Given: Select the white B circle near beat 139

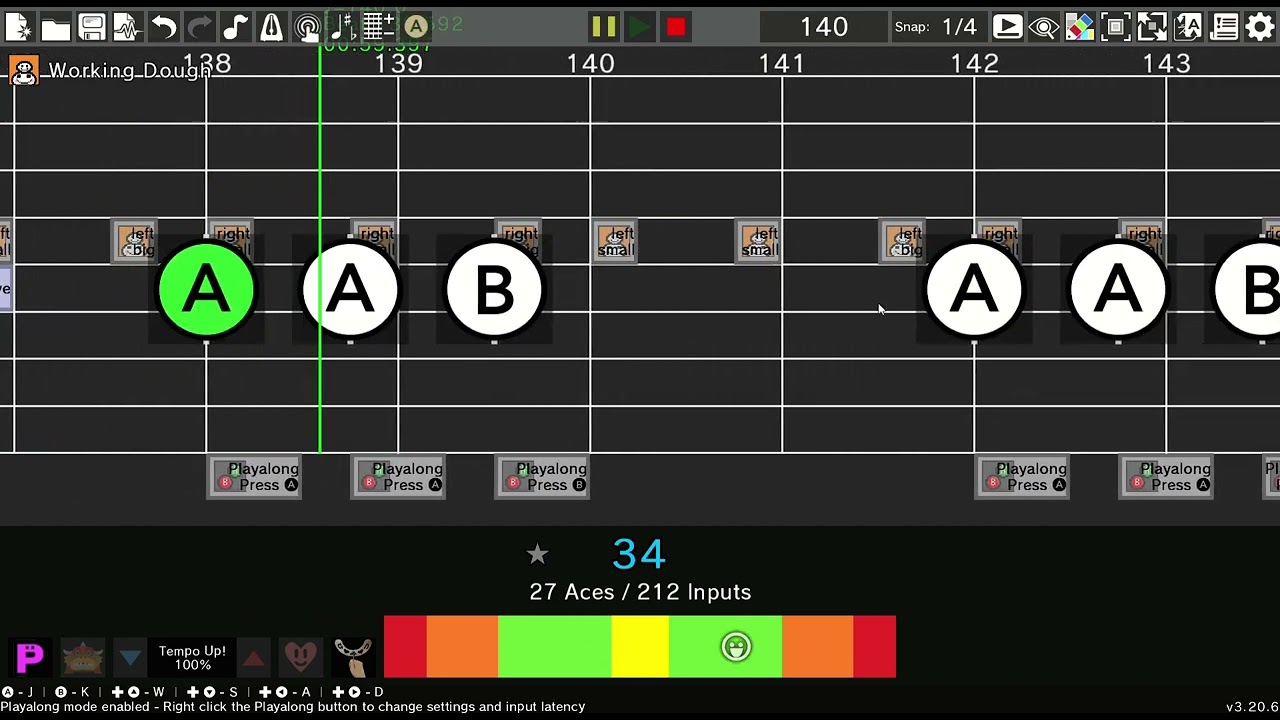Looking at the screenshot, I should 494,290.
